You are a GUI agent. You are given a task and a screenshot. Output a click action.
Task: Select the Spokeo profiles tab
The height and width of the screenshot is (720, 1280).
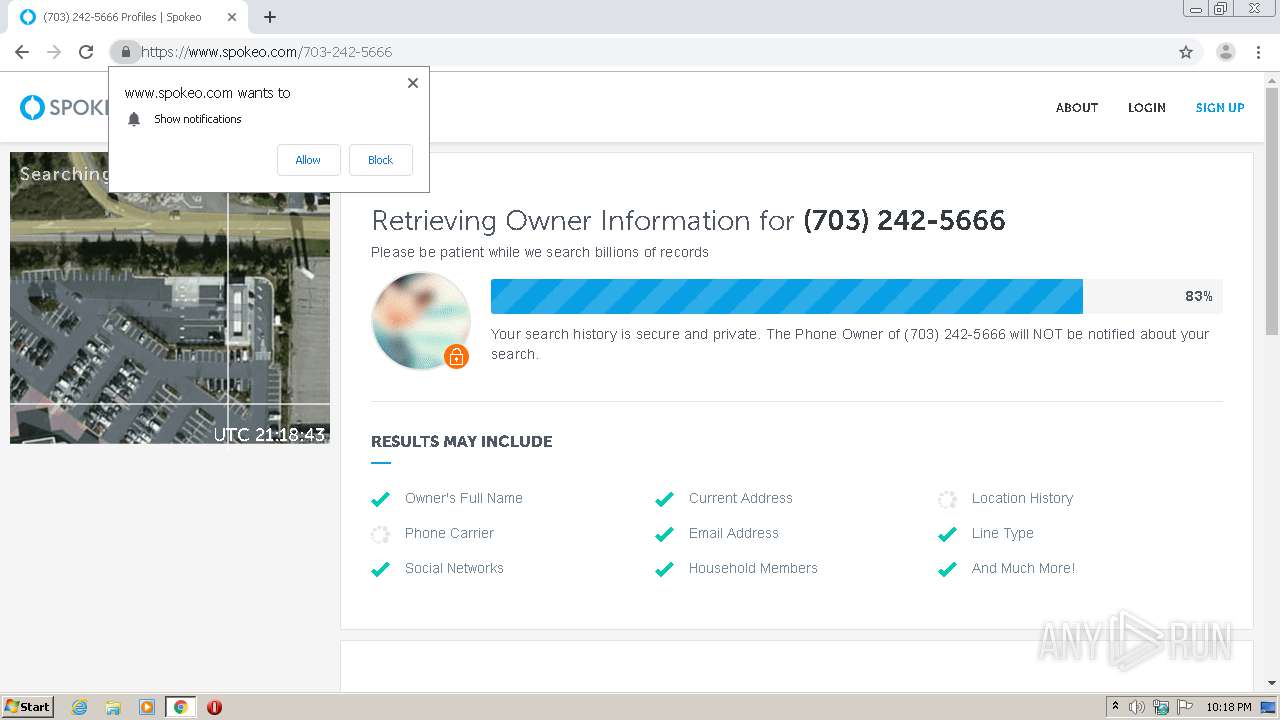(x=128, y=17)
